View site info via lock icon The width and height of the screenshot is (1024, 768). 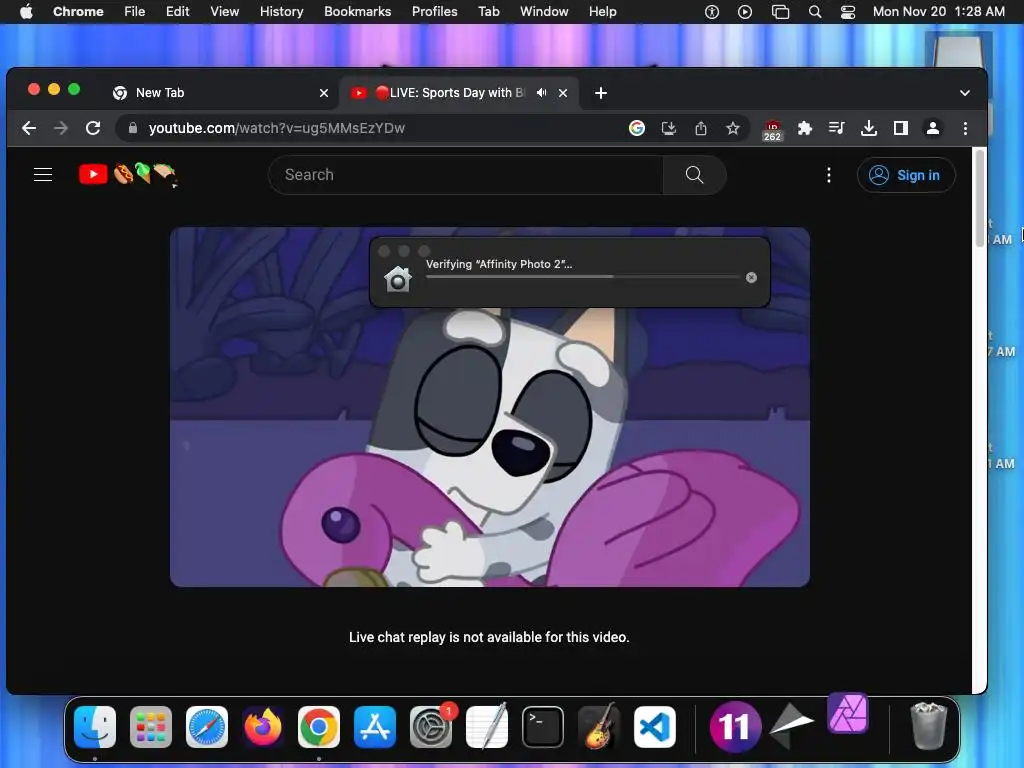click(133, 128)
